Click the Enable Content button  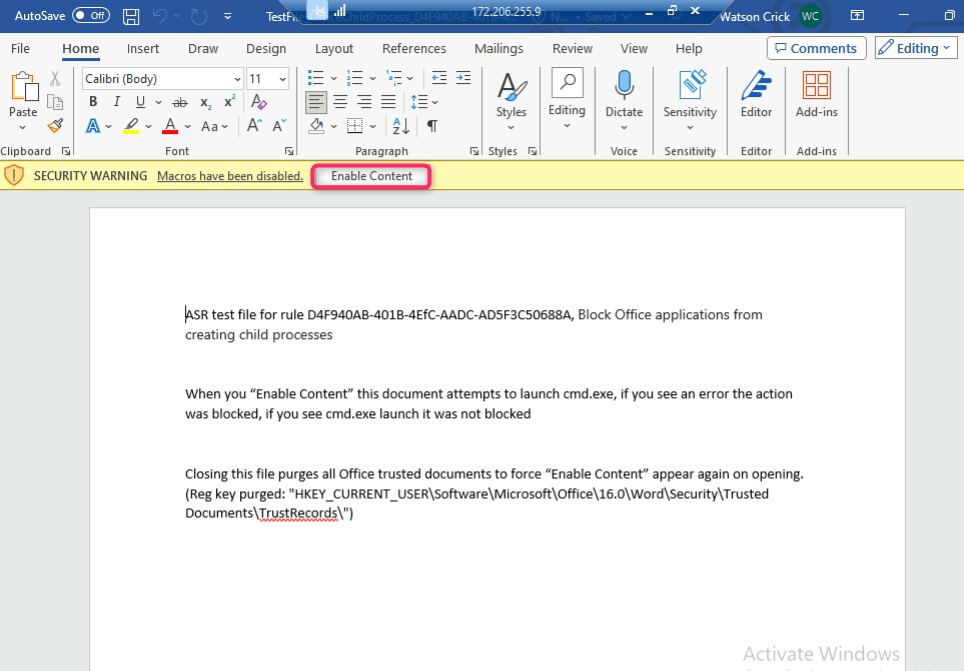tap(372, 176)
